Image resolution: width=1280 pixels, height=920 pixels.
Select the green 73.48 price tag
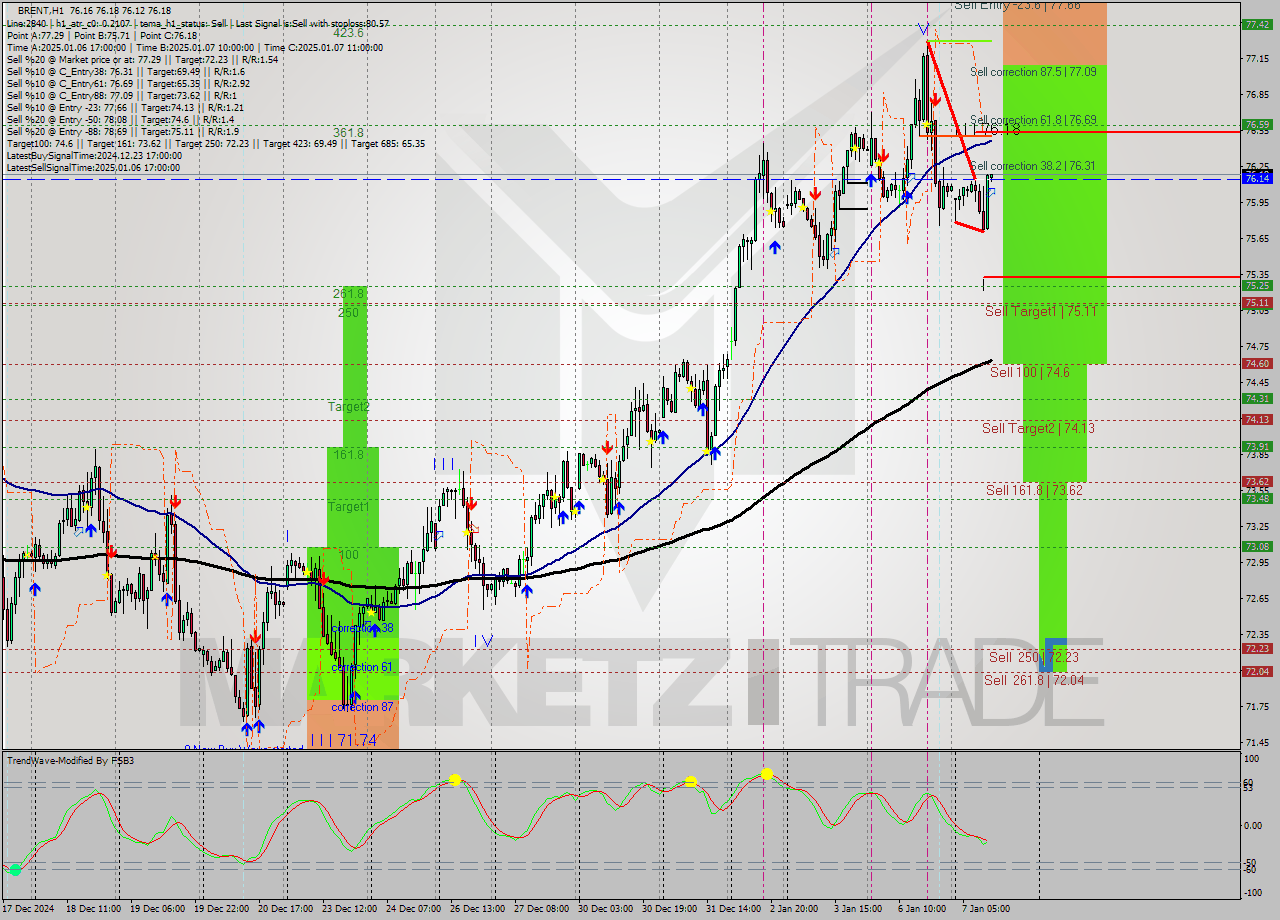pyautogui.click(x=1257, y=498)
